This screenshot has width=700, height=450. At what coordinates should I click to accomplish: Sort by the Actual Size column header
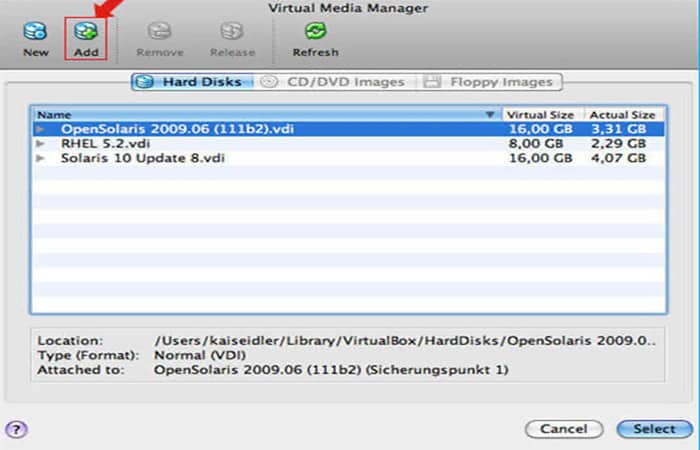[x=623, y=115]
